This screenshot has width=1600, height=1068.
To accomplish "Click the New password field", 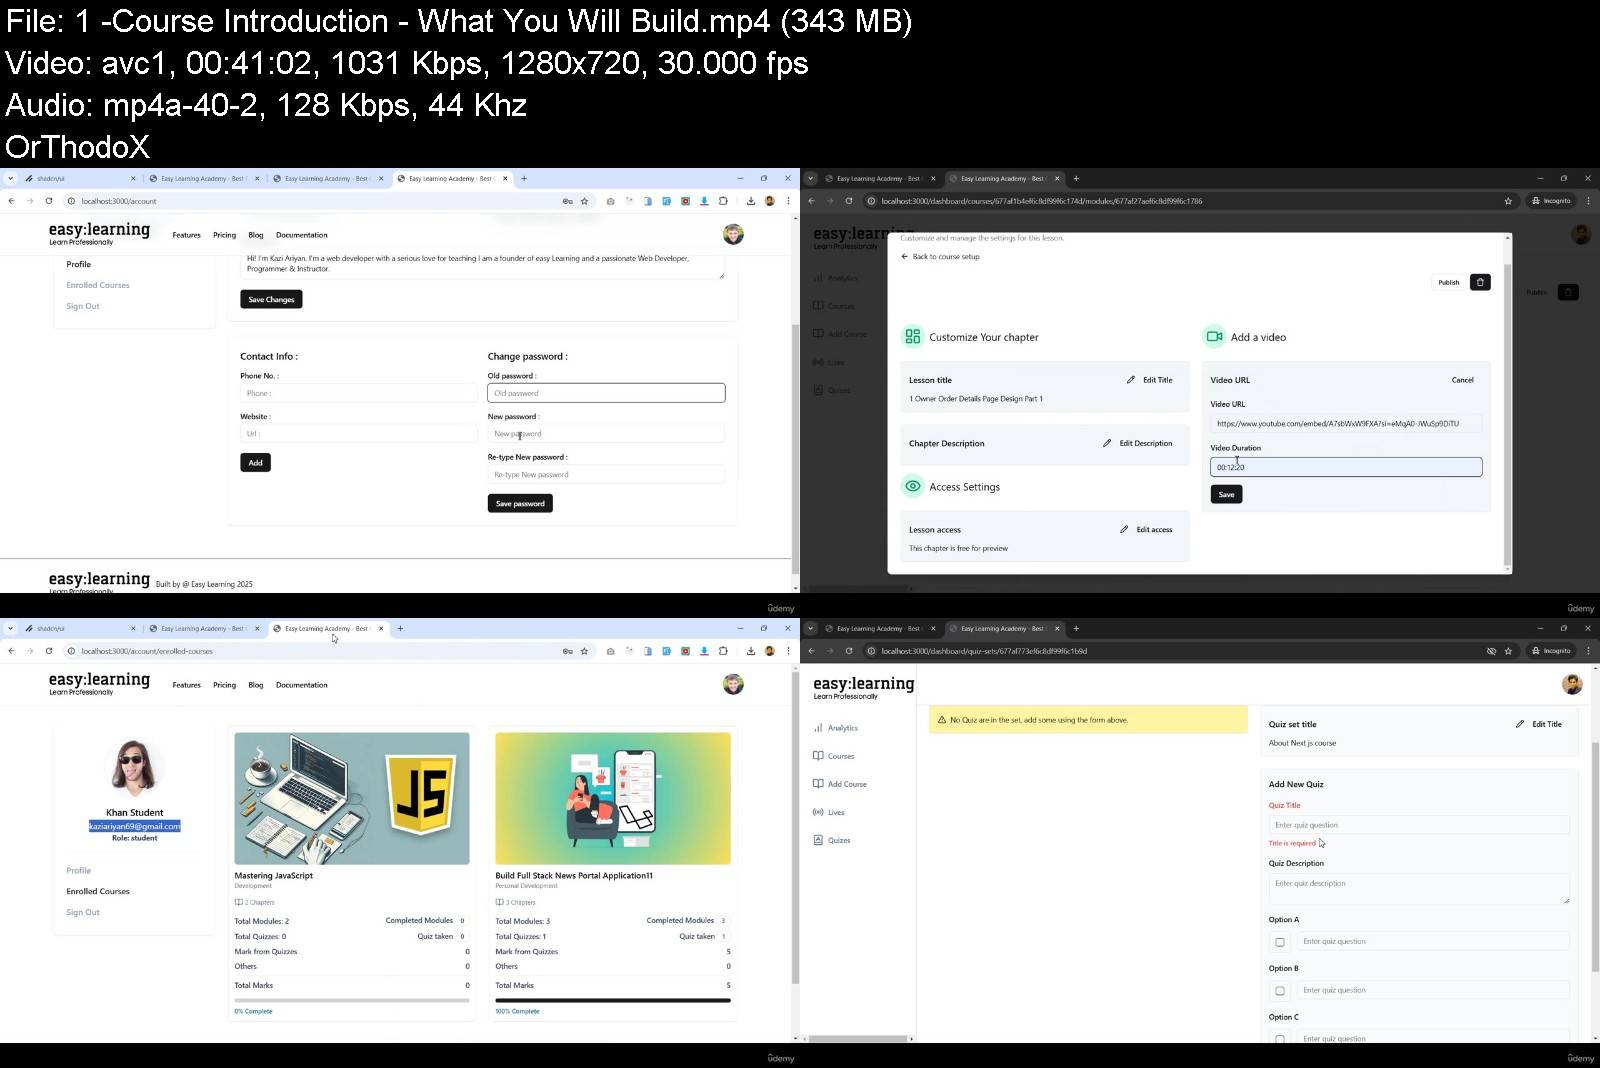I will click(606, 434).
